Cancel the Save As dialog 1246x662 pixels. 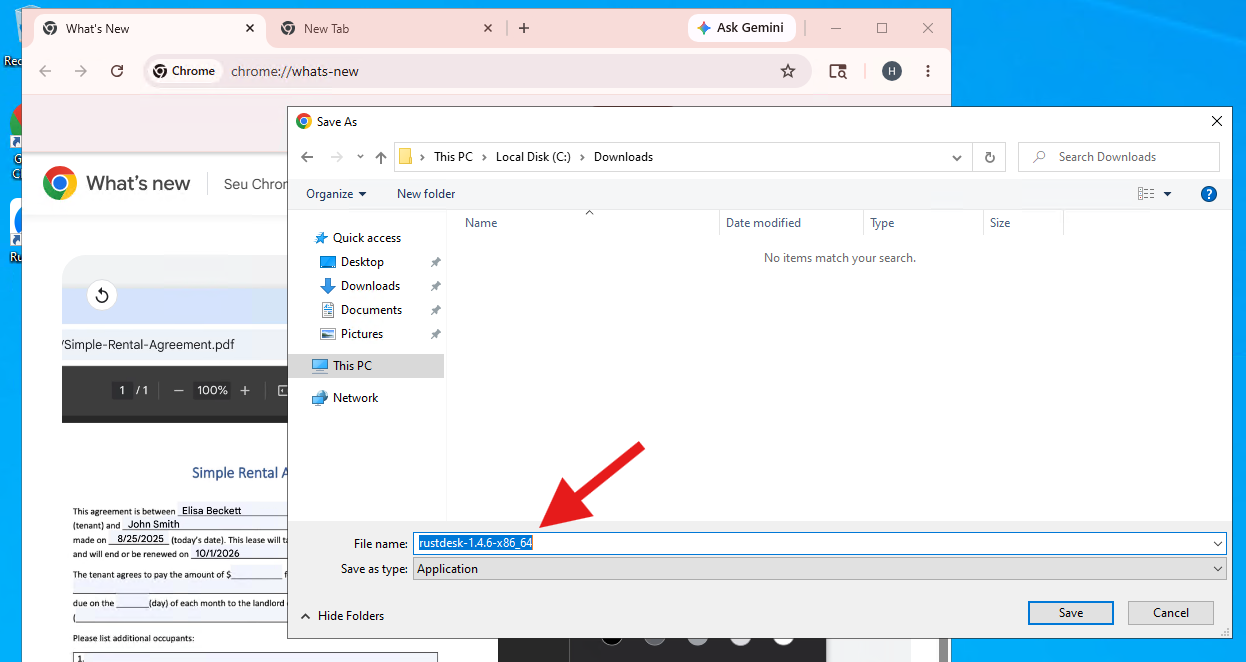point(1171,613)
